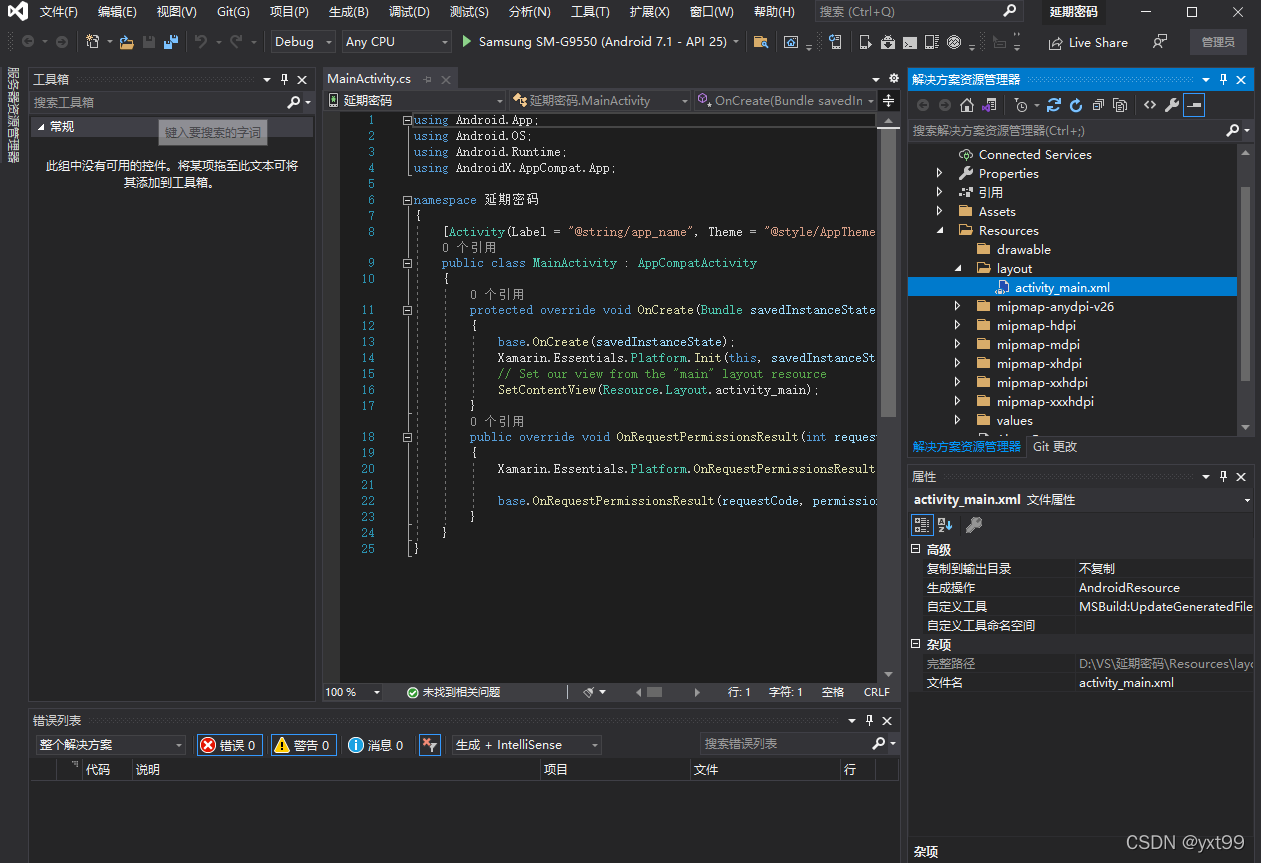Click the View Code icon in Solution Explorer
1261x863 pixels.
(x=1150, y=105)
